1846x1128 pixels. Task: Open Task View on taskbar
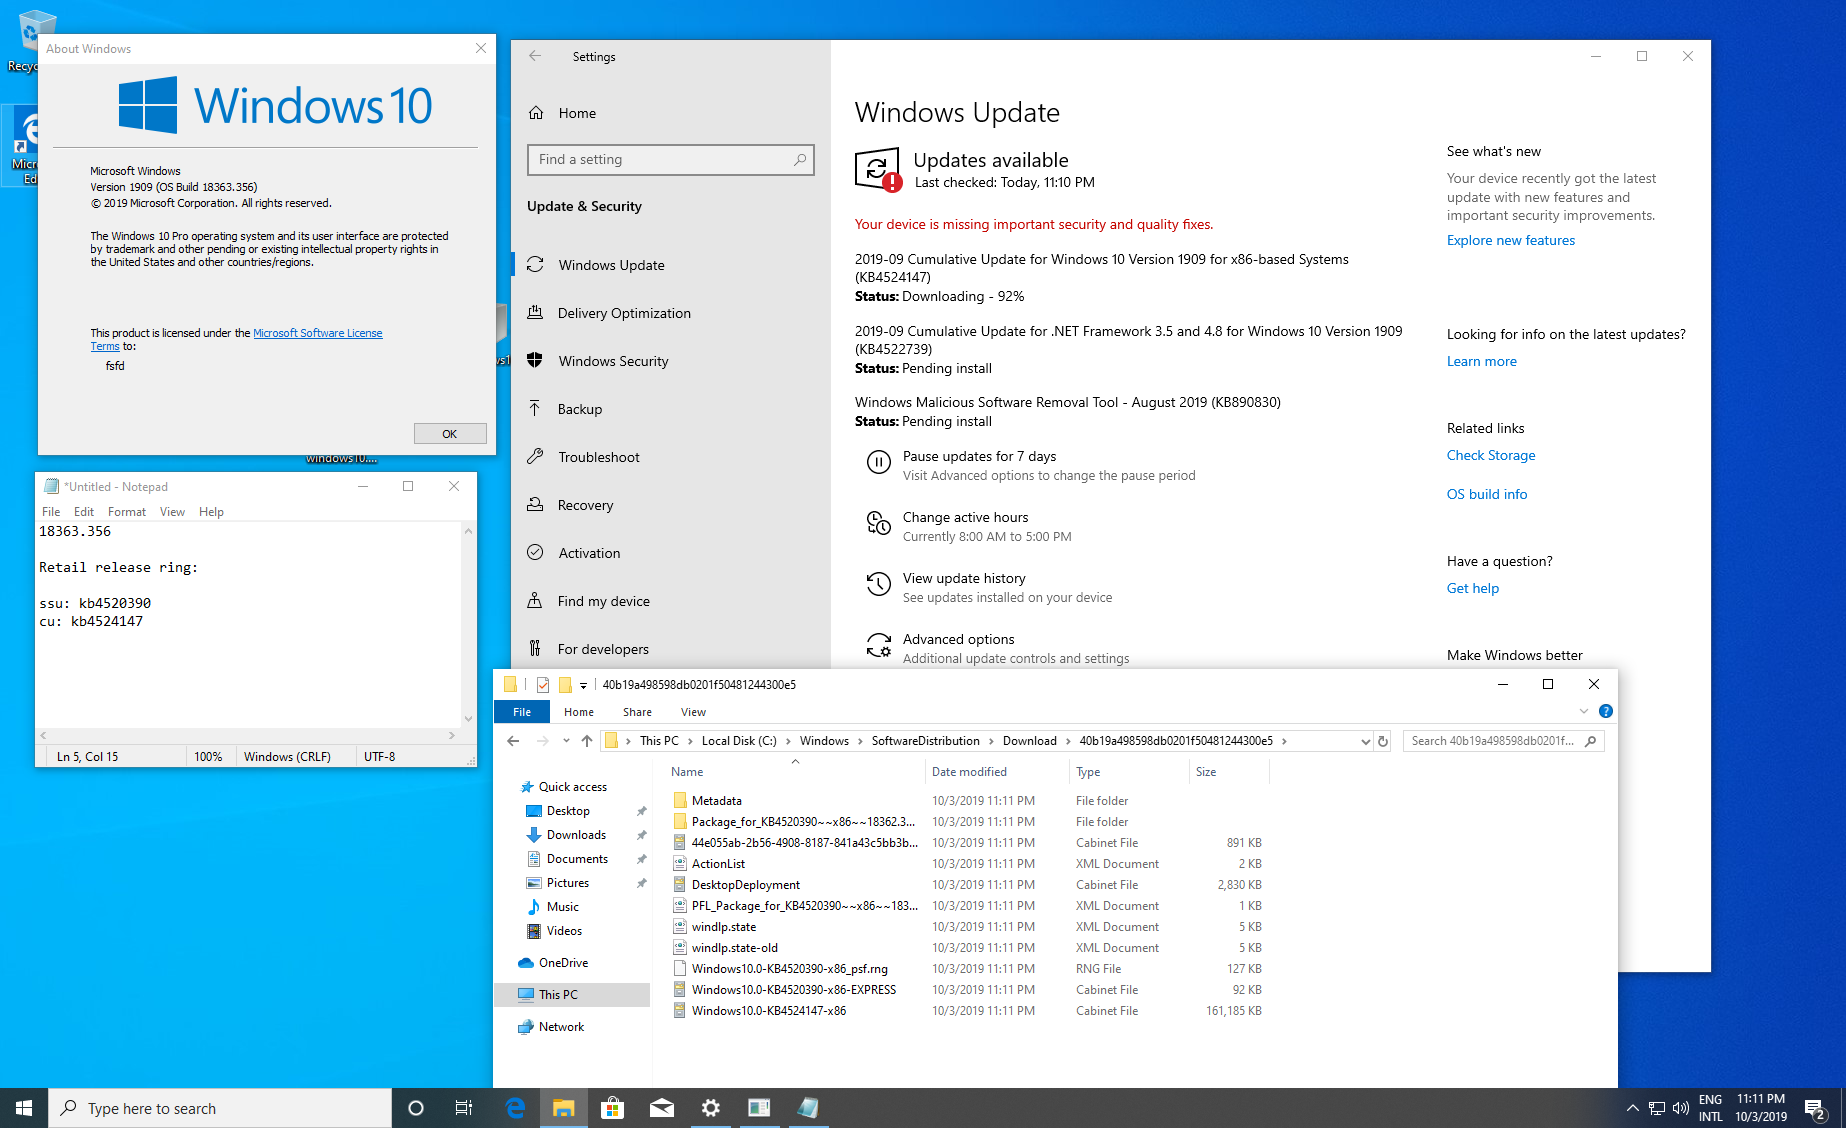tap(464, 1108)
